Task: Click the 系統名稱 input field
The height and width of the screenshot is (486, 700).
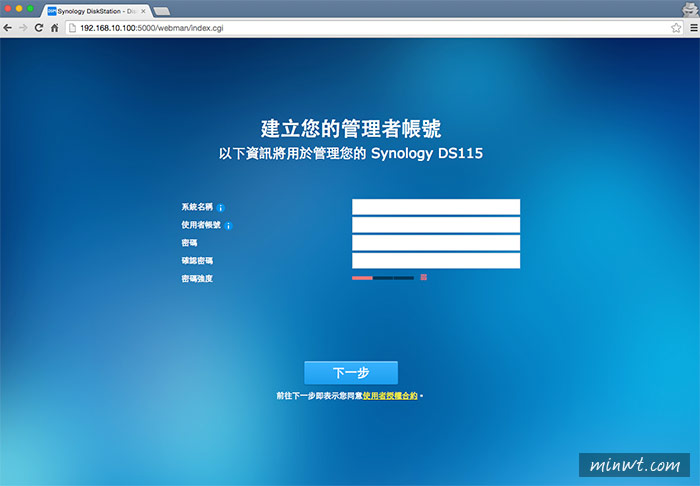Action: 436,207
